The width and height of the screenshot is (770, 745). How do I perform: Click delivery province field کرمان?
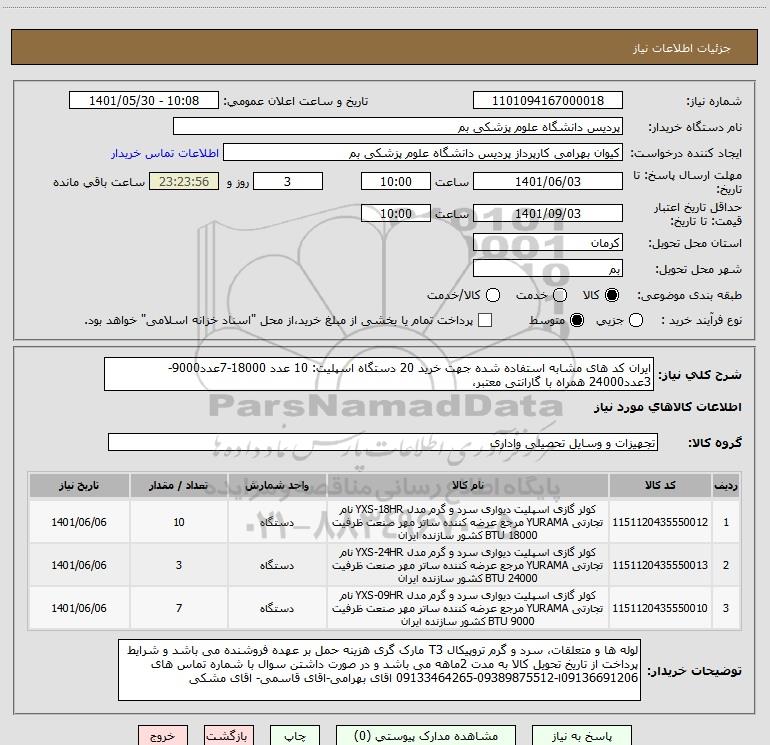[548, 243]
